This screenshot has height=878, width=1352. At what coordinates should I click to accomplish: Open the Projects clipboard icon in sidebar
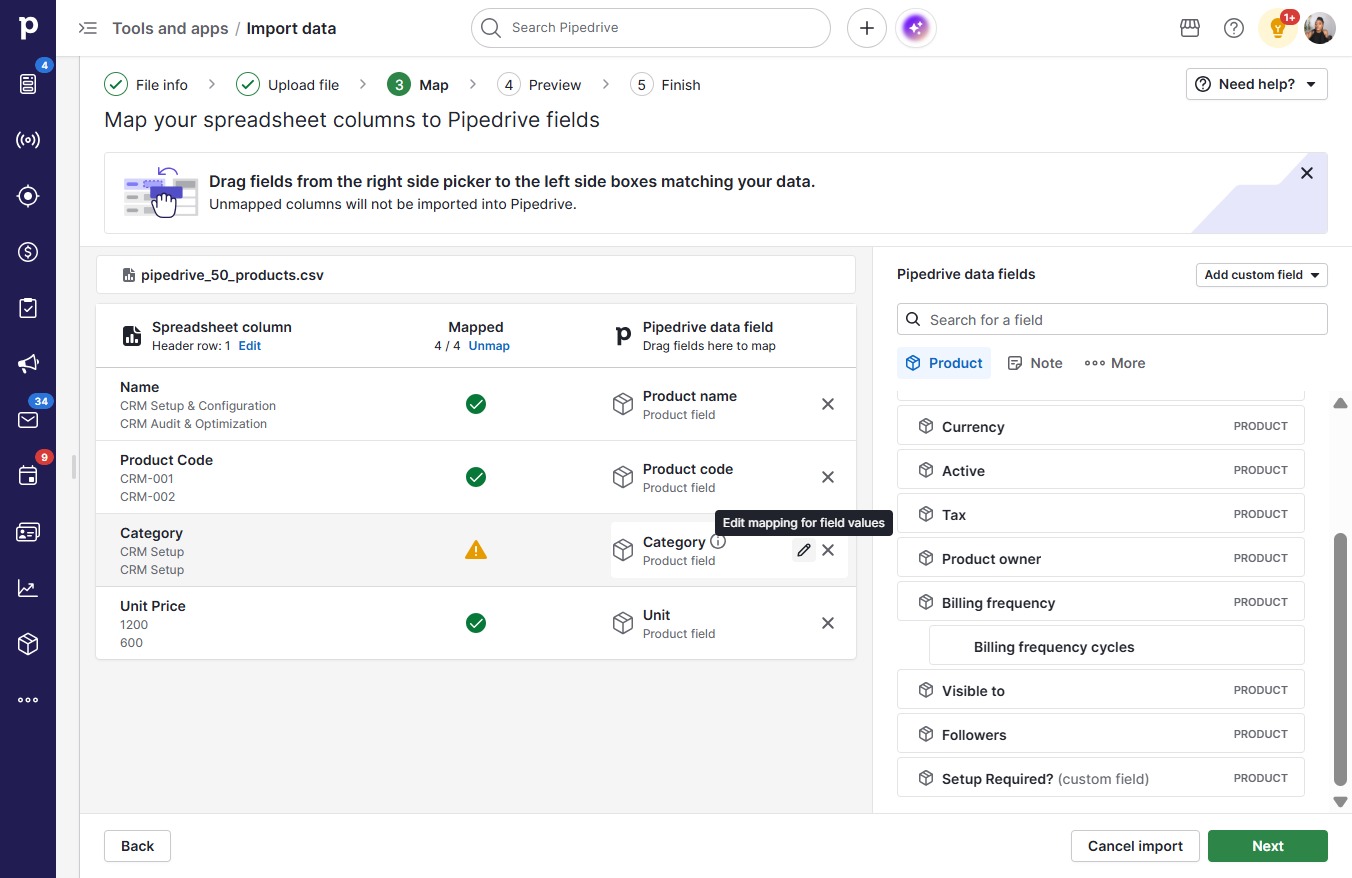point(28,308)
